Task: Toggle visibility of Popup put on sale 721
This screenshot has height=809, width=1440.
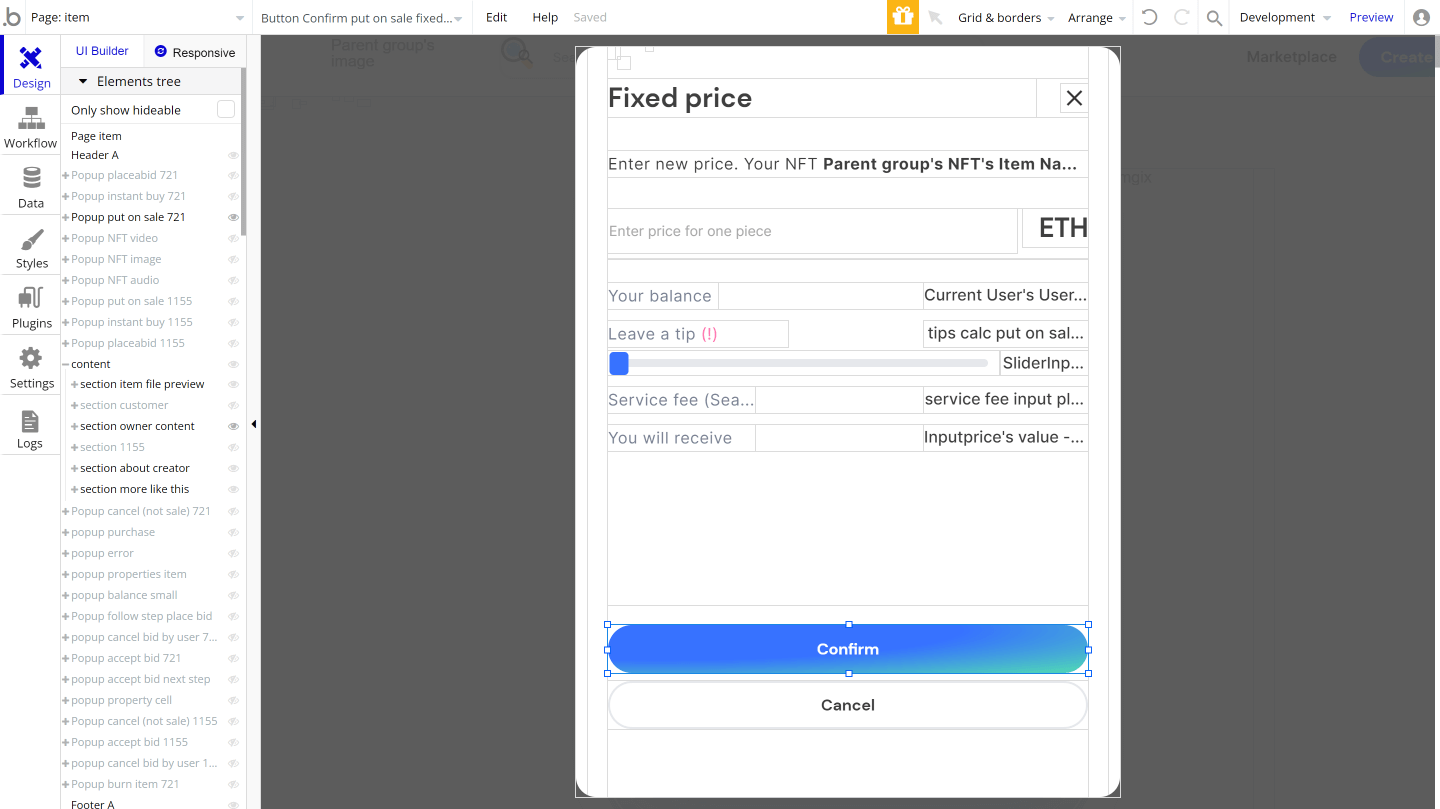Action: point(233,217)
